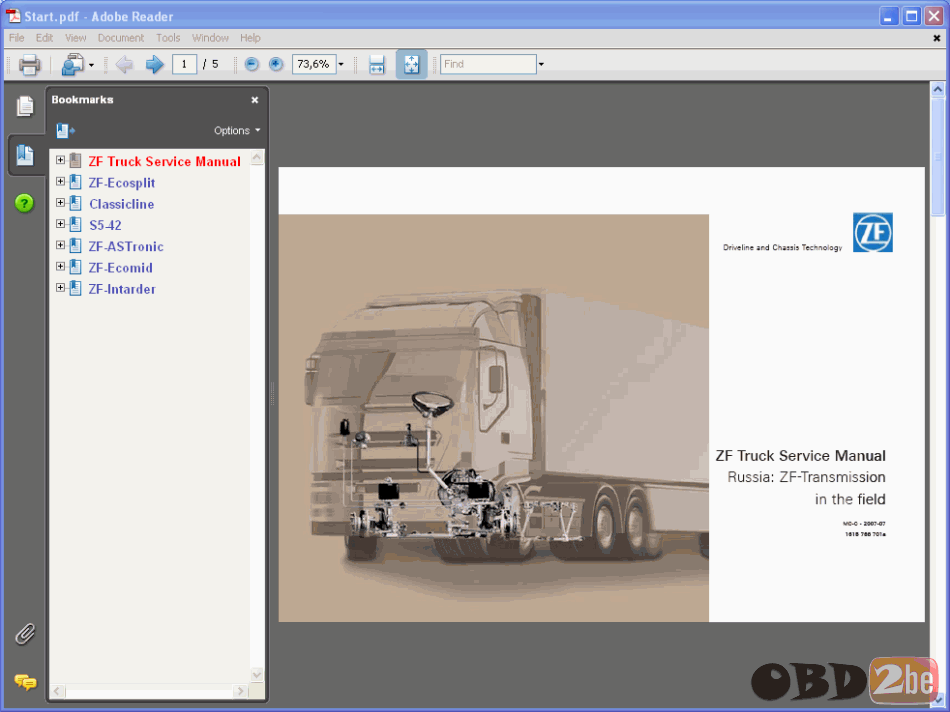Select the Bookmarks panel icon
The height and width of the screenshot is (712, 950).
(x=25, y=155)
